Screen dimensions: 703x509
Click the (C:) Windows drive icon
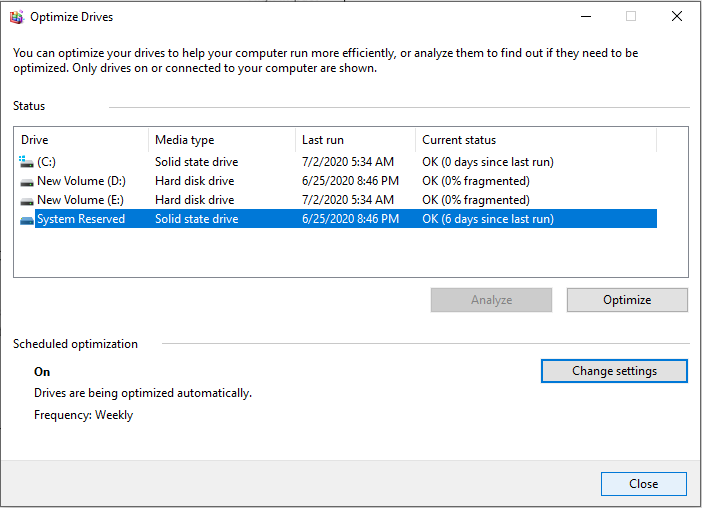(26, 161)
